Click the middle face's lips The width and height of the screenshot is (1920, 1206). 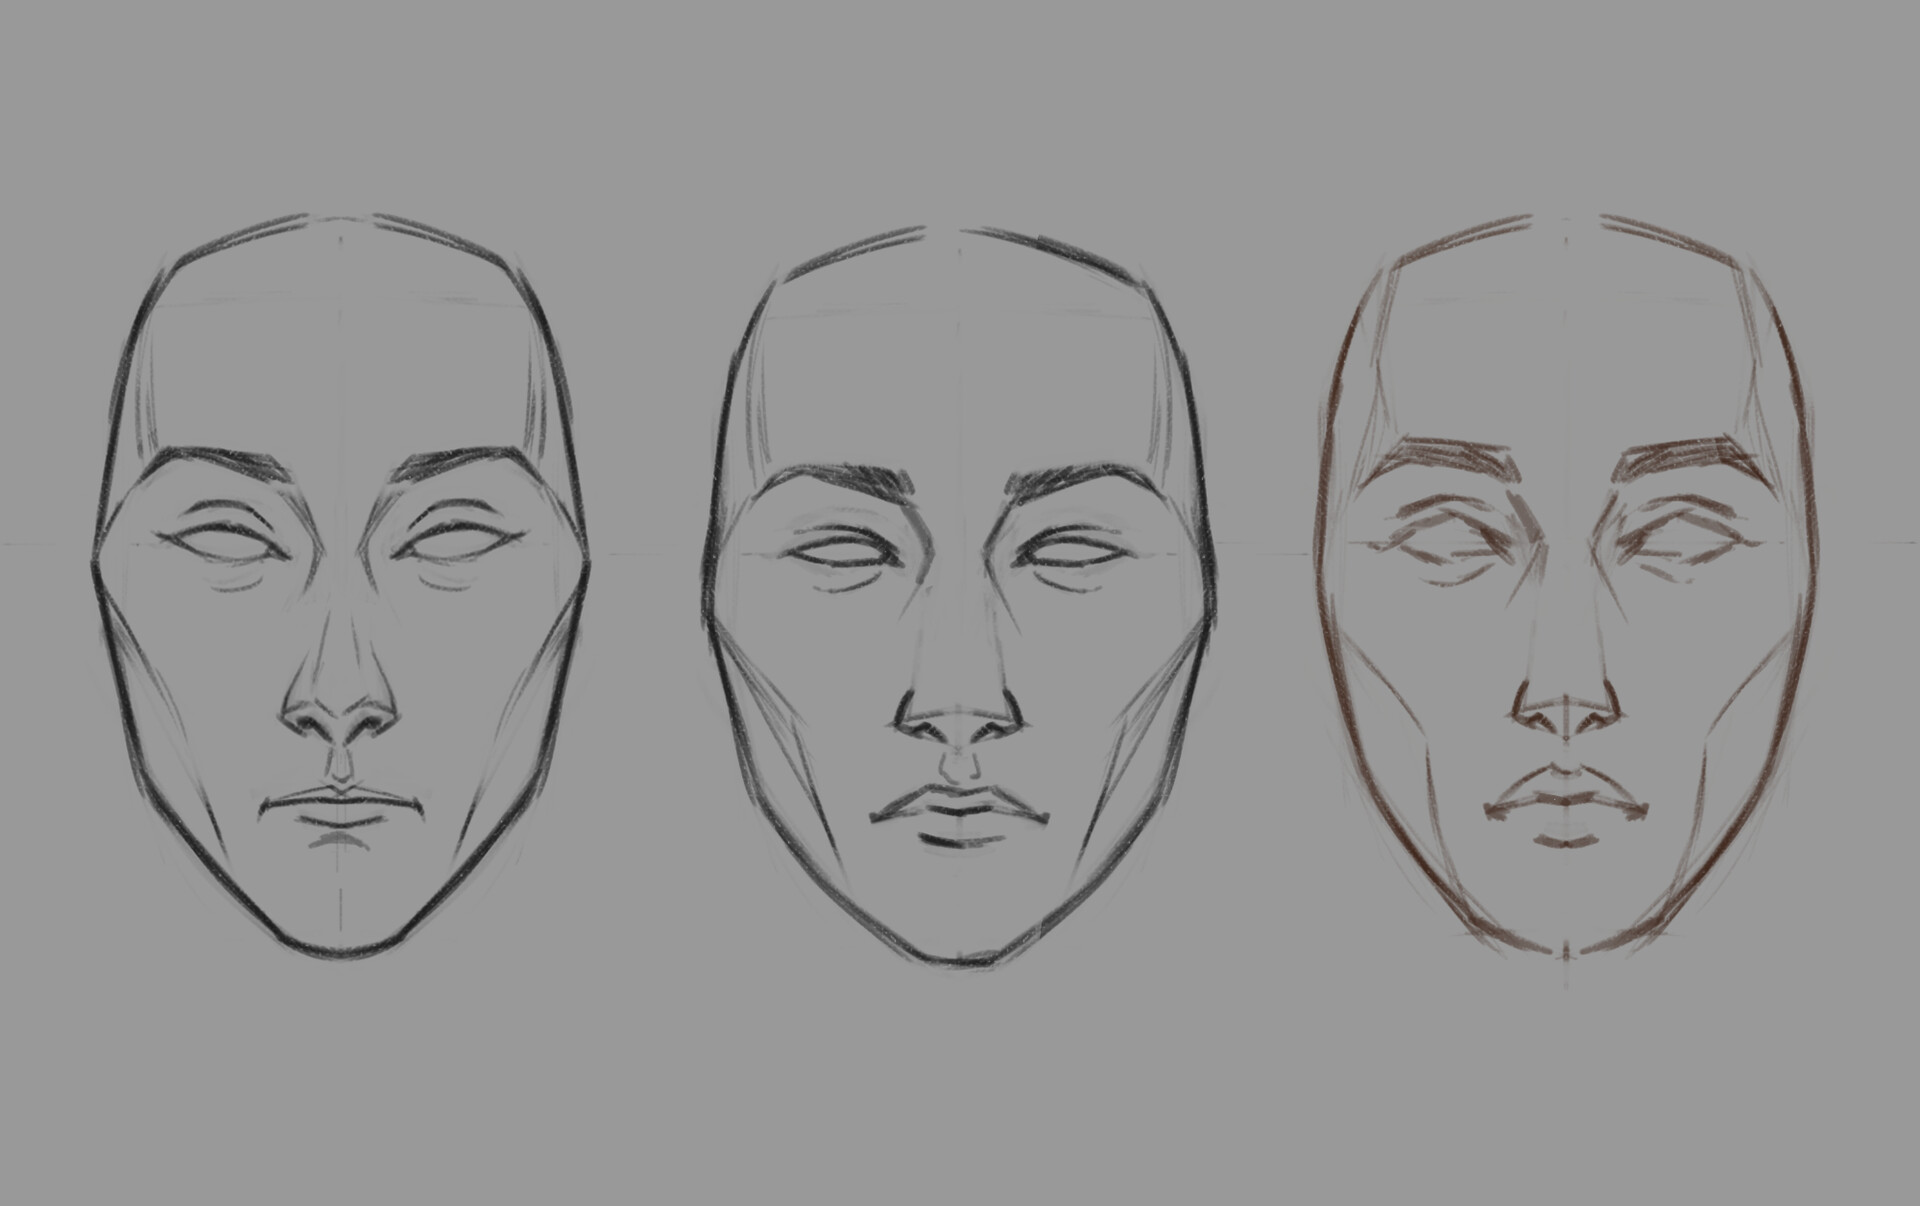tap(957, 812)
